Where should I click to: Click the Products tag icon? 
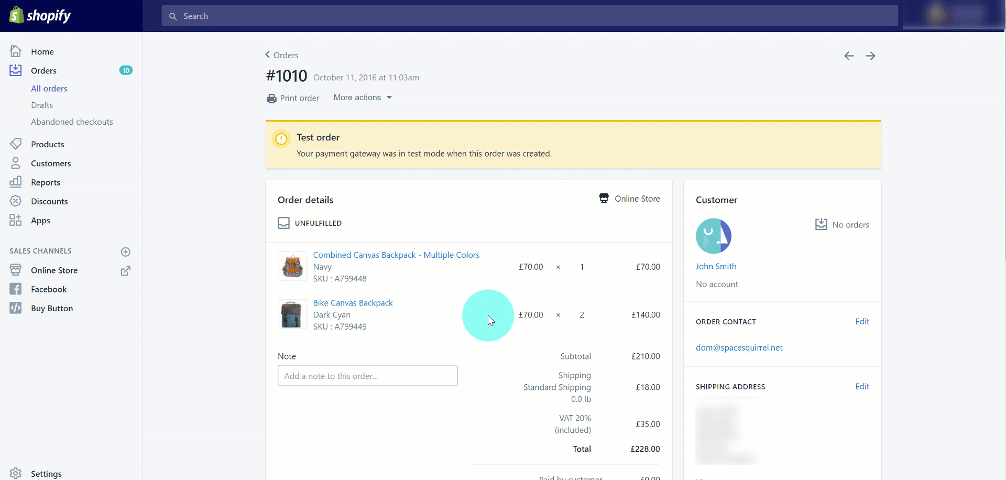tap(15, 144)
